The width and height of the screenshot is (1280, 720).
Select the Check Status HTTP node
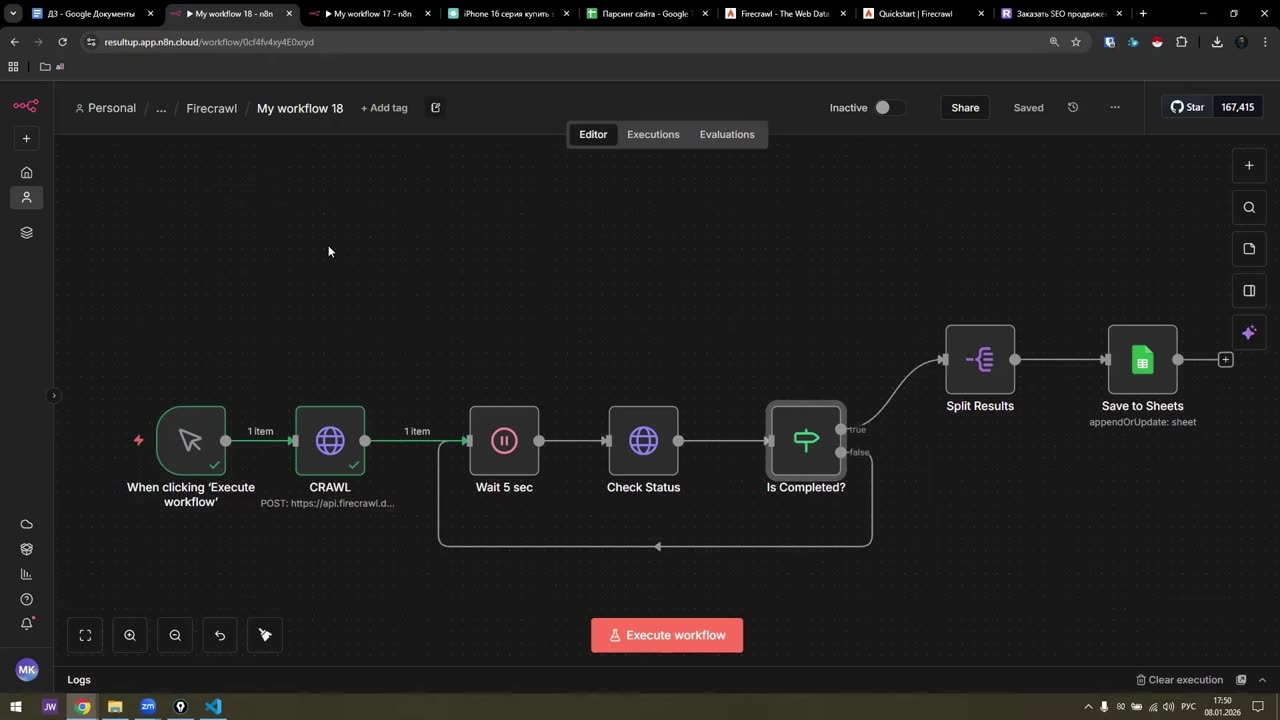(x=643, y=440)
